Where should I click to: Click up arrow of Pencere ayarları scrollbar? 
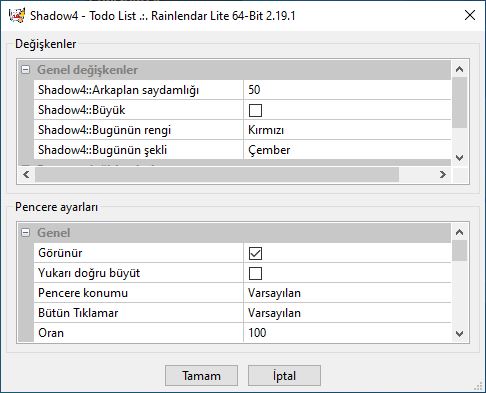coord(459,232)
